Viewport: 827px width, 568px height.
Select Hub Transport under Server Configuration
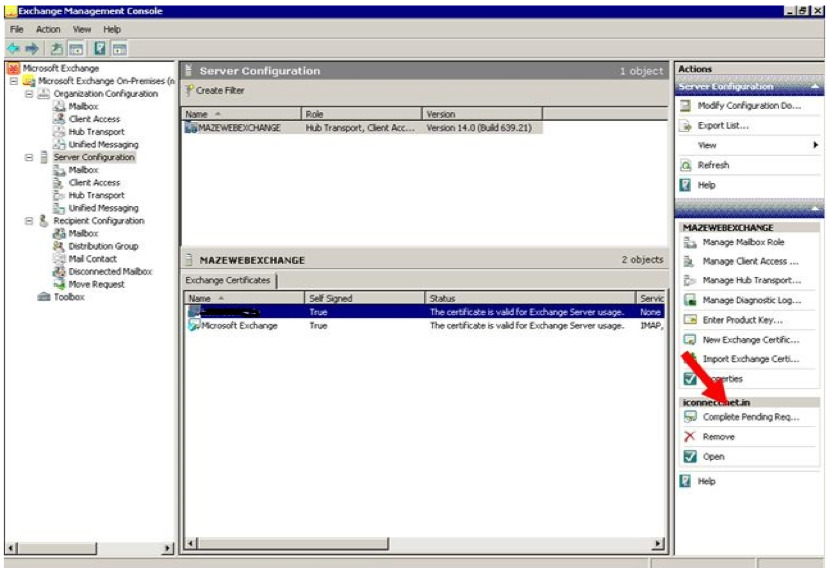click(x=96, y=195)
